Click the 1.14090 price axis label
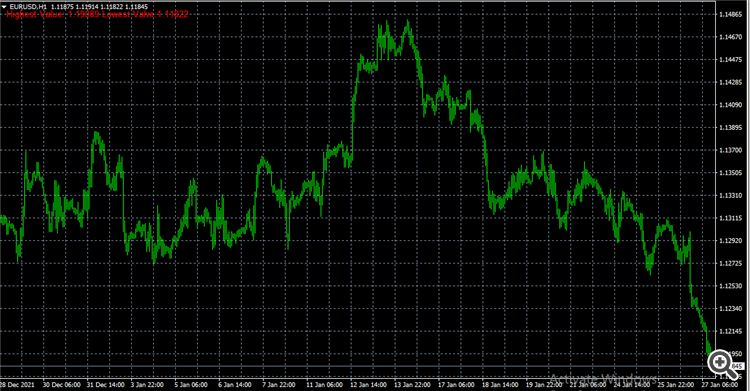This screenshot has width=750, height=391. pyautogui.click(x=731, y=105)
